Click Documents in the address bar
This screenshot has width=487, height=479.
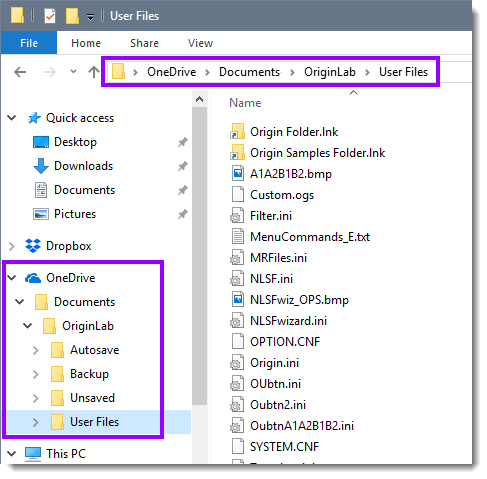pos(249,72)
